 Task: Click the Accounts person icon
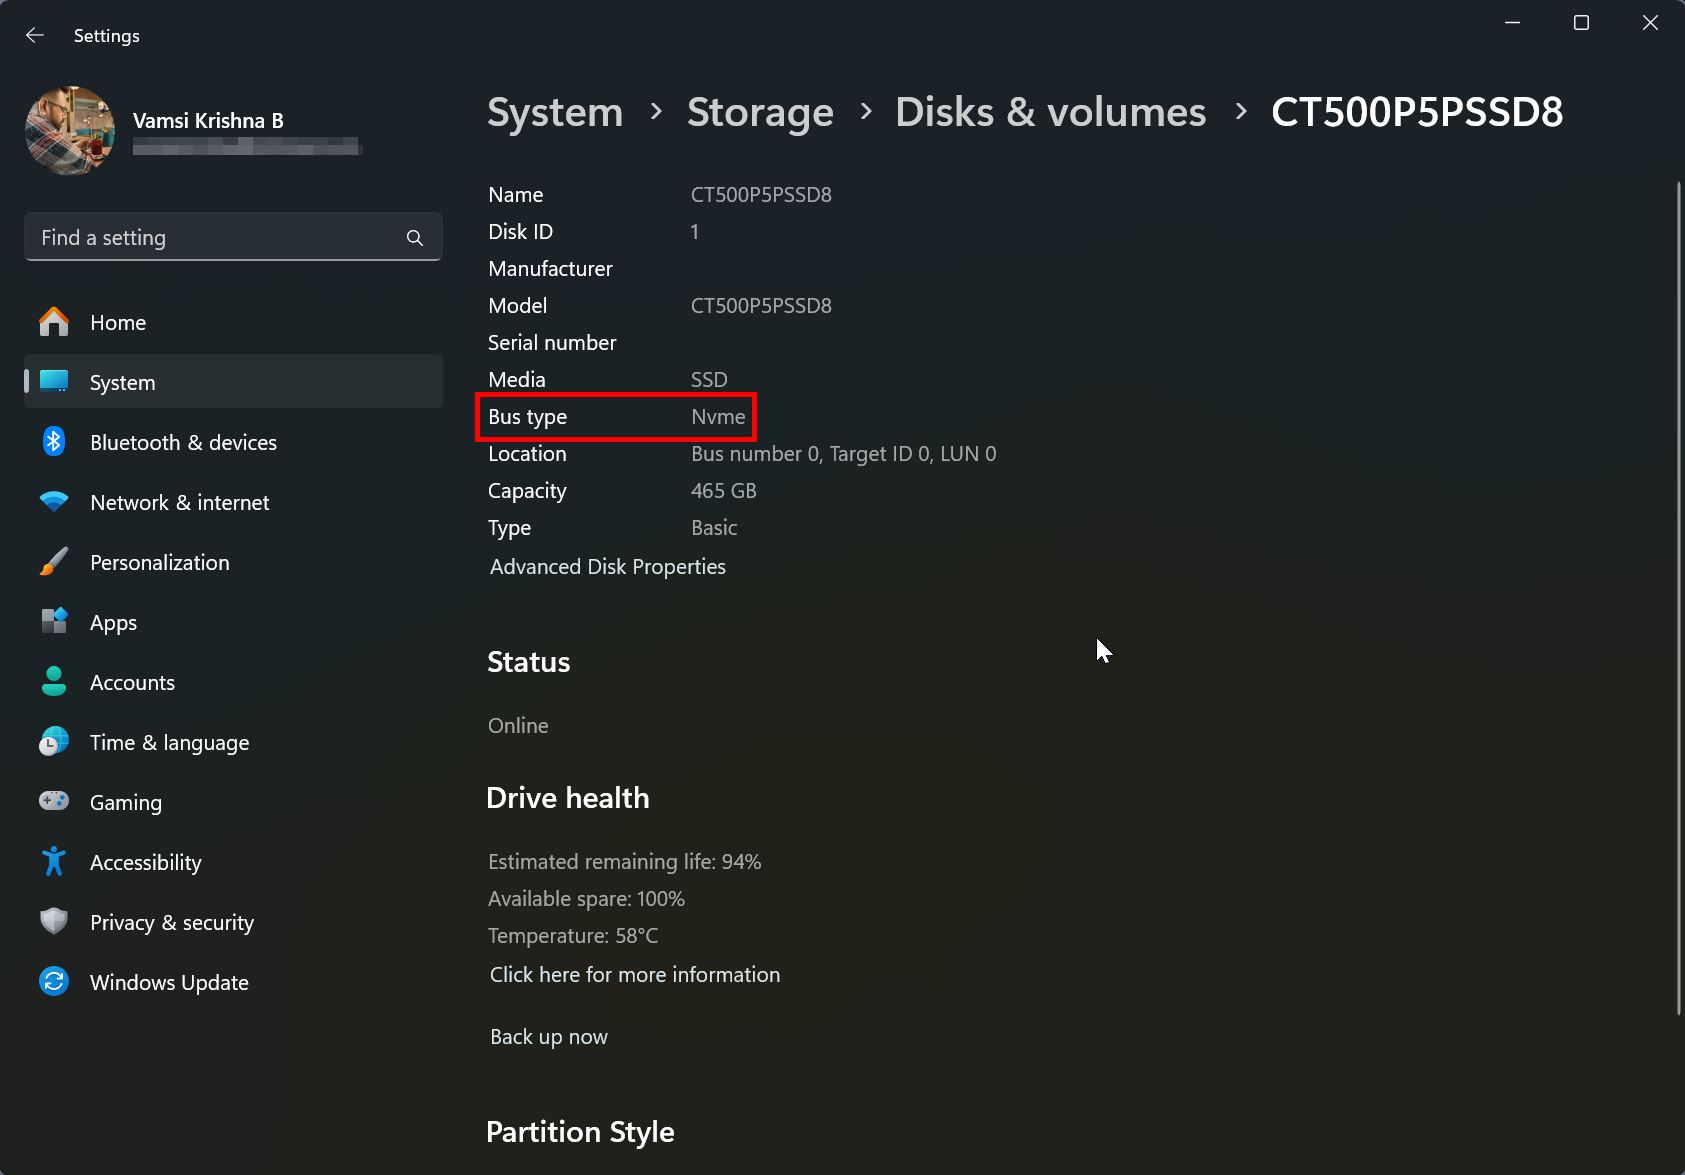tap(54, 681)
